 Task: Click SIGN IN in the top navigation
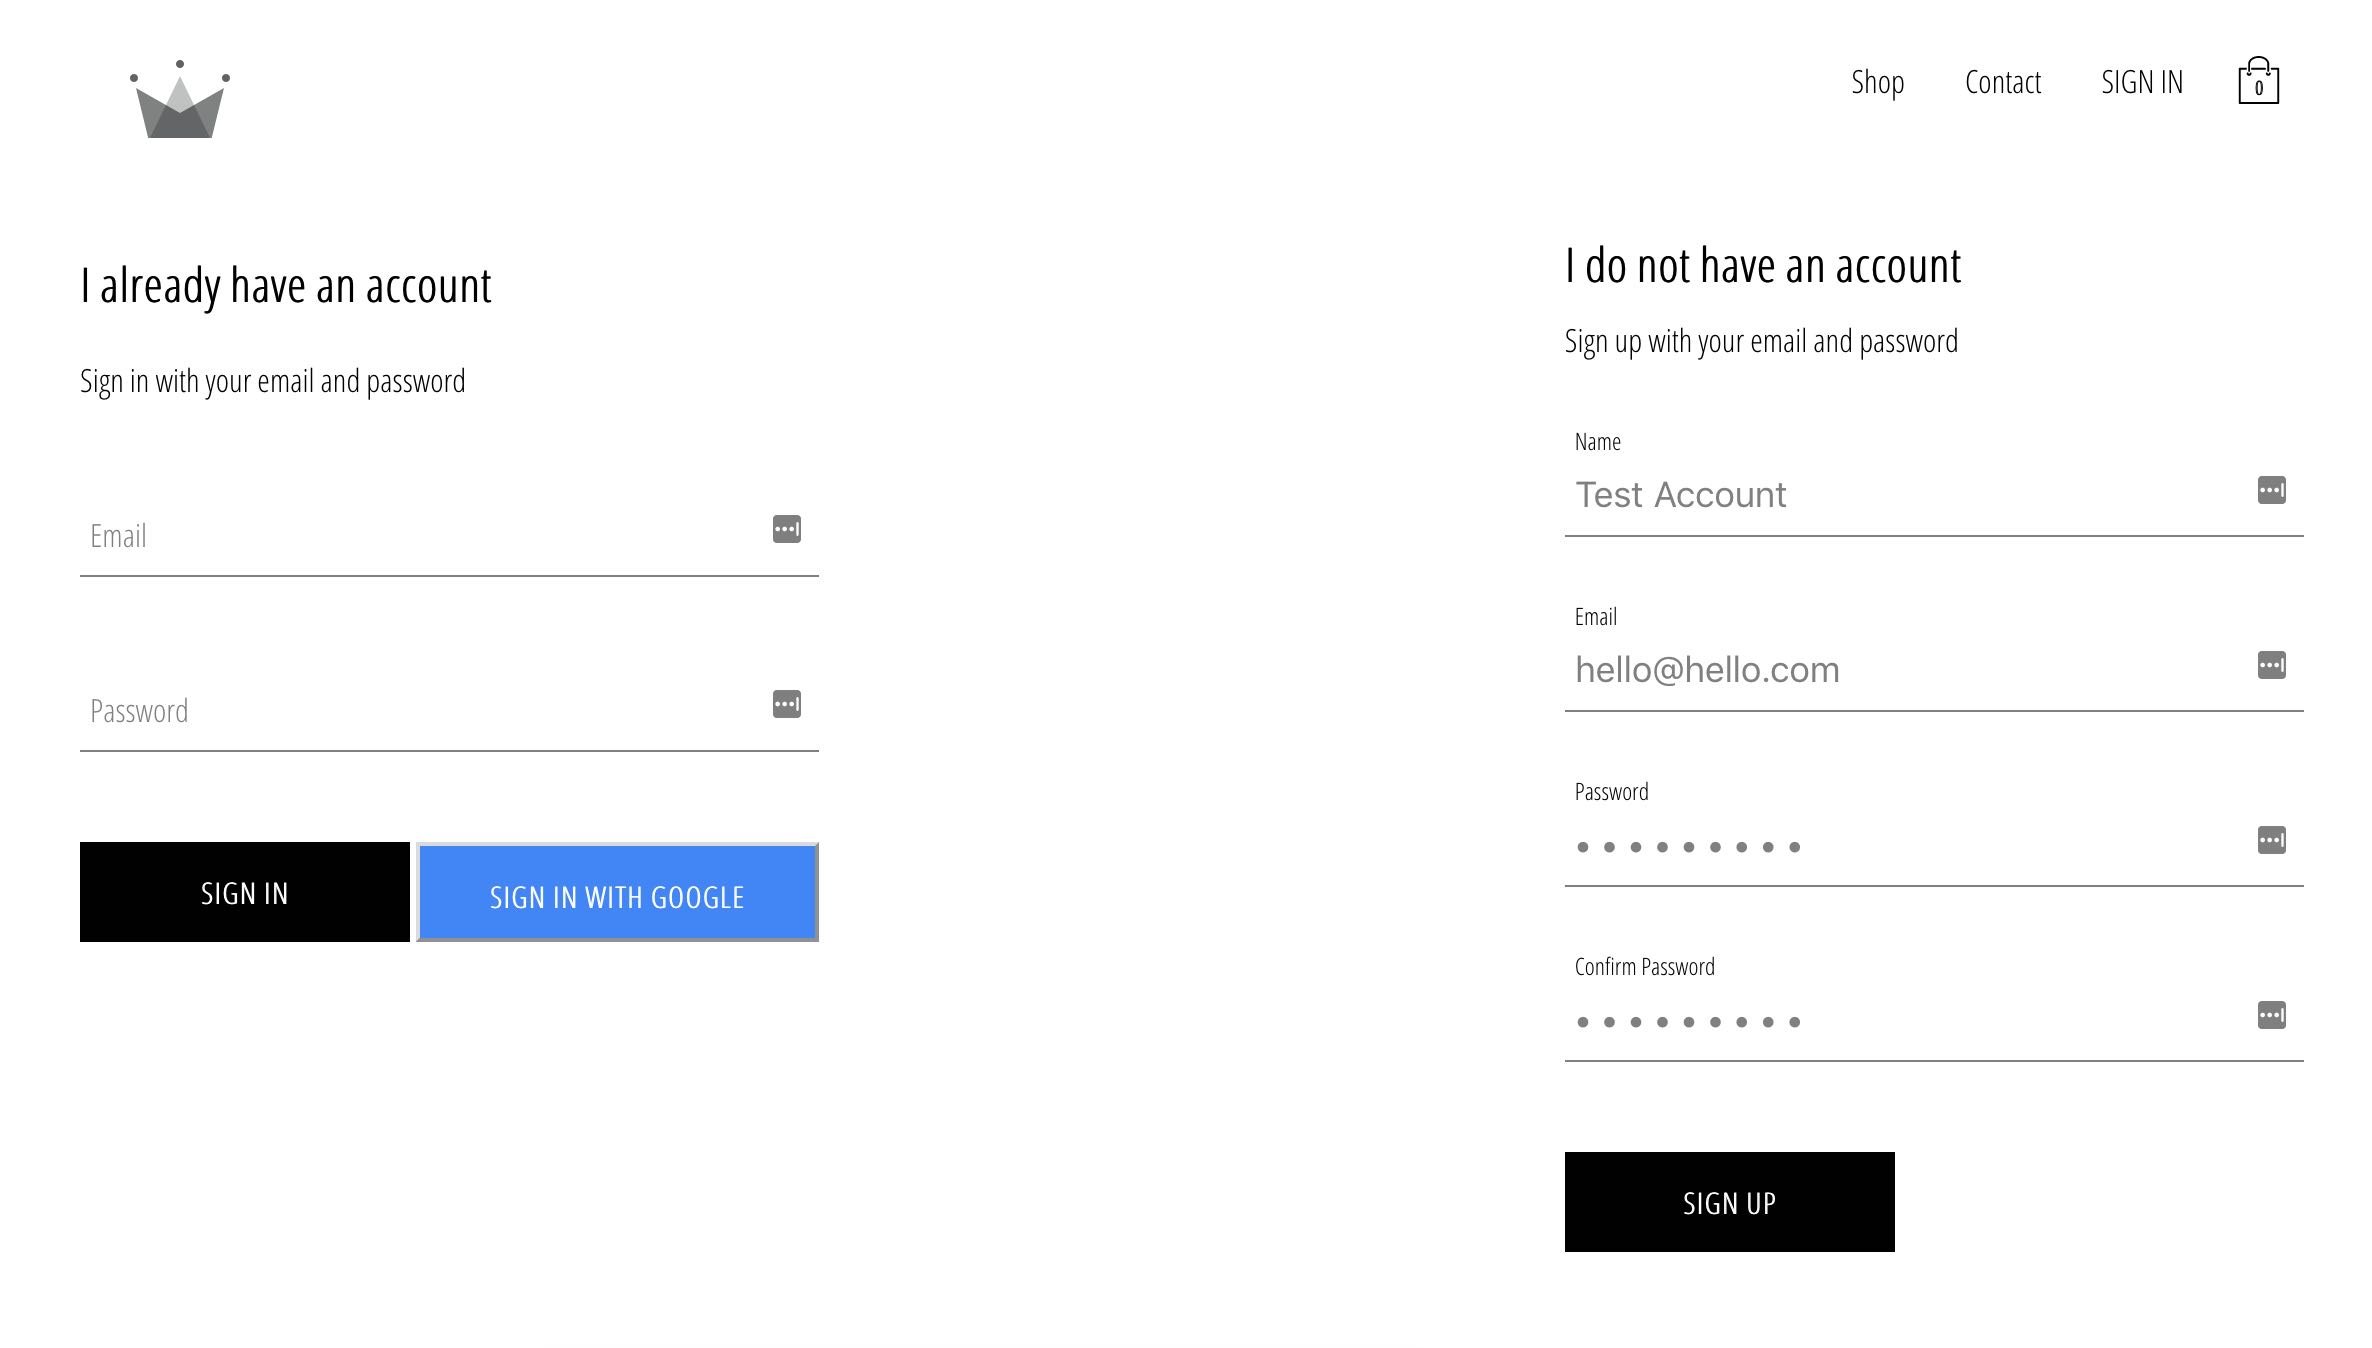click(x=2142, y=82)
